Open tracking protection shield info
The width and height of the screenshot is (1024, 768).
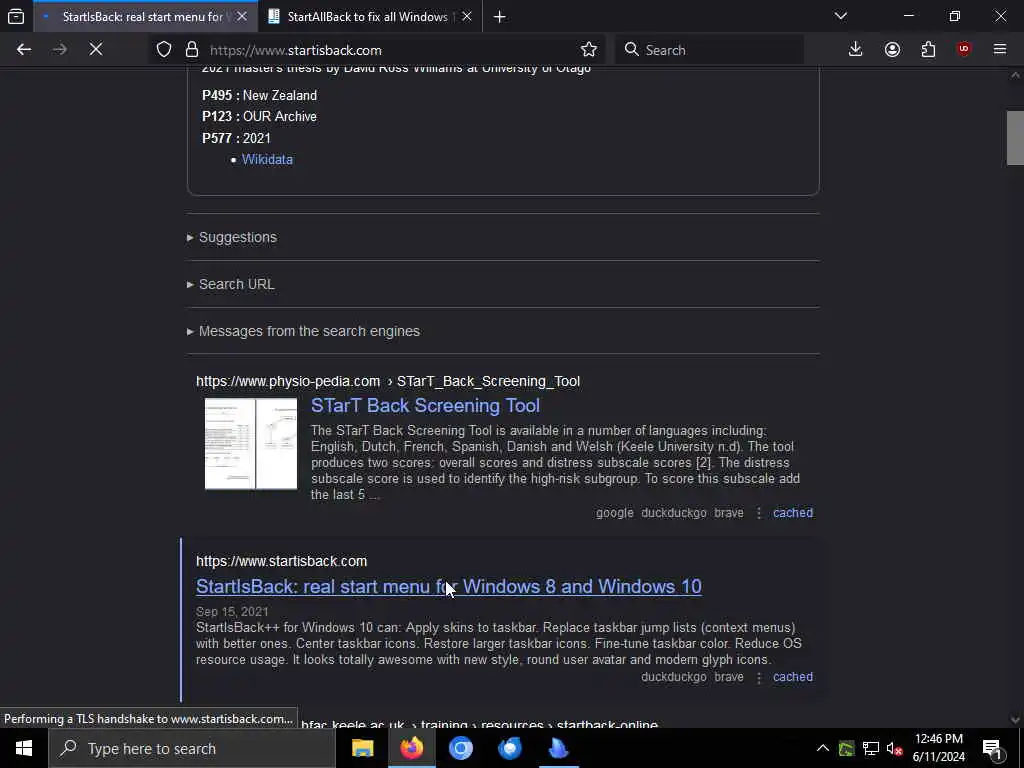pos(164,50)
